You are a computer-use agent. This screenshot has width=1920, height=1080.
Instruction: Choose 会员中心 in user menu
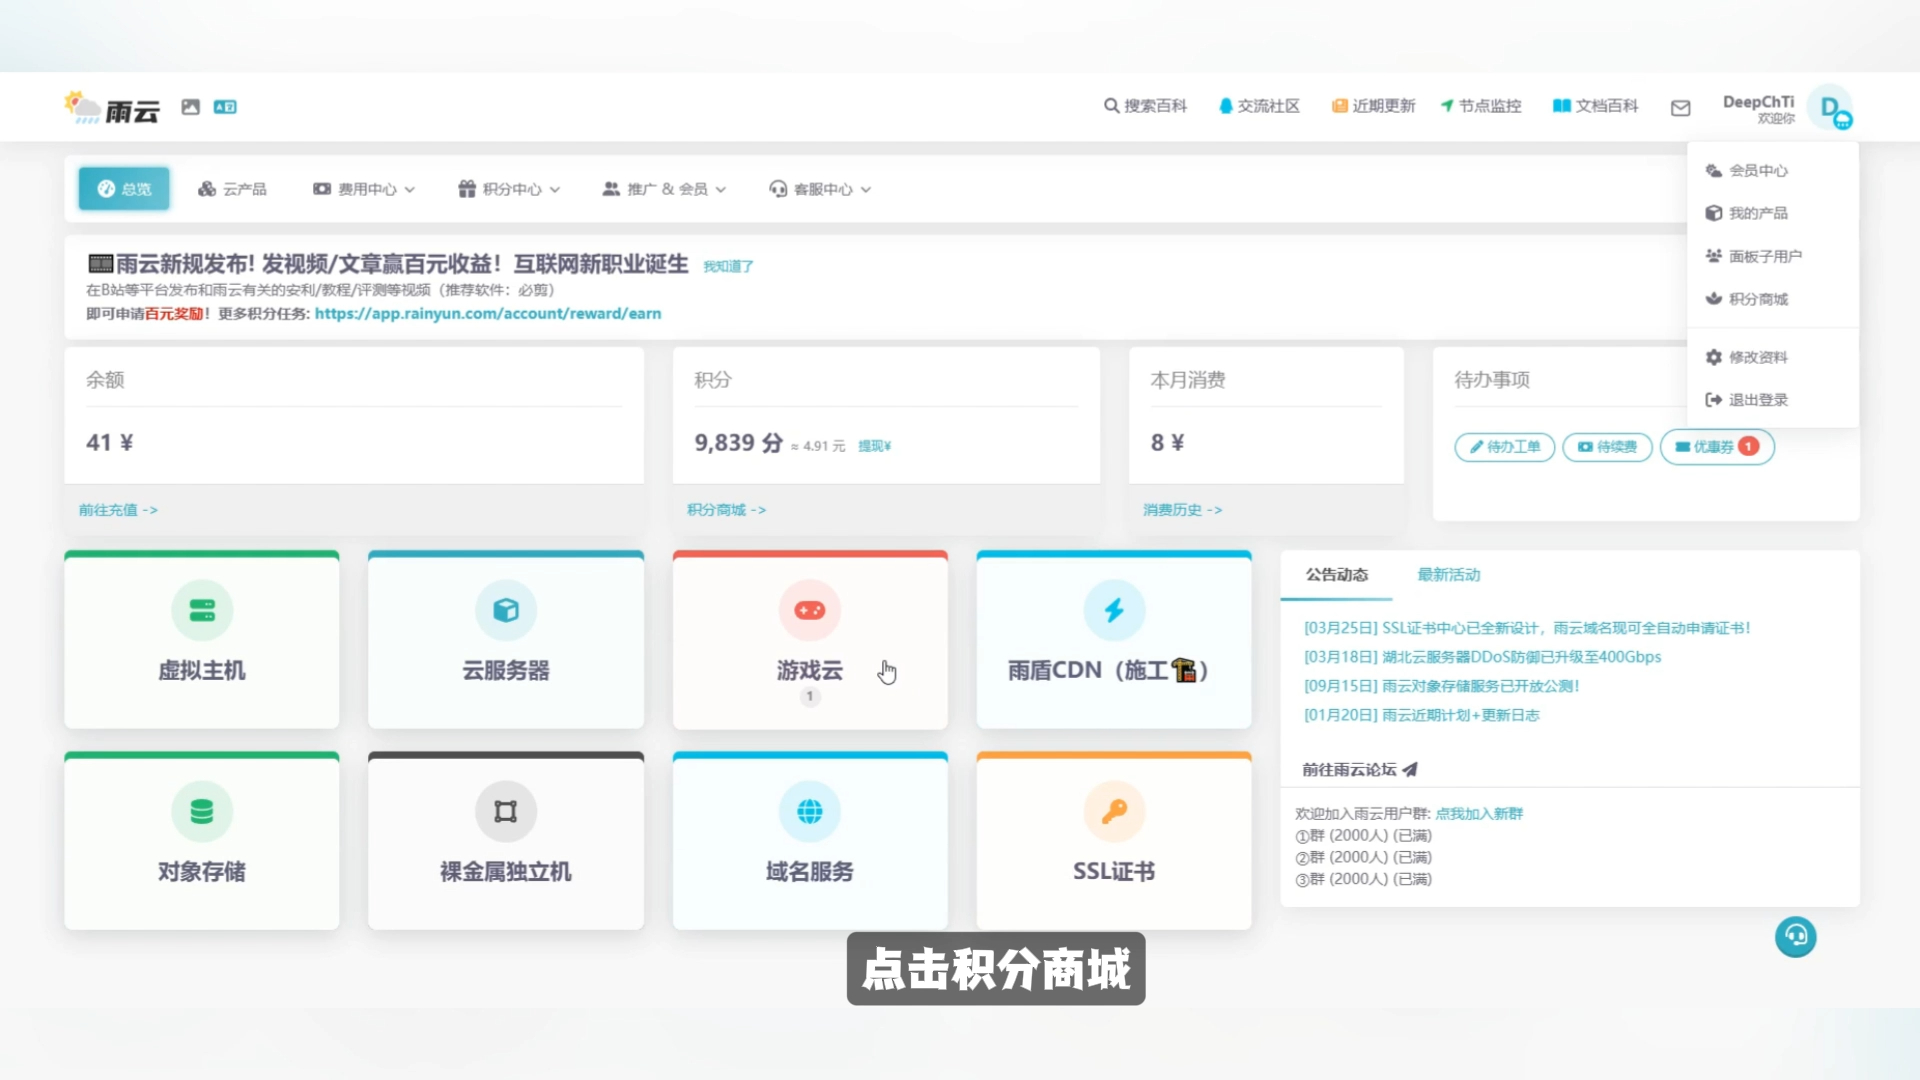1772,171
